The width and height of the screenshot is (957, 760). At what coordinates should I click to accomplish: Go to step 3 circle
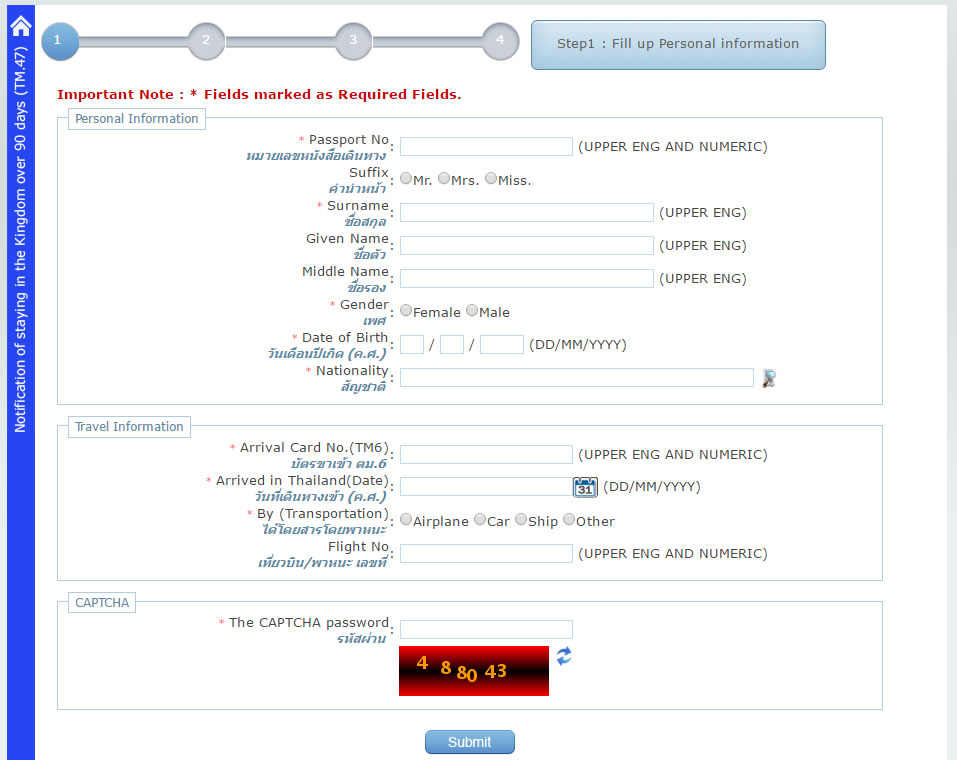click(353, 42)
